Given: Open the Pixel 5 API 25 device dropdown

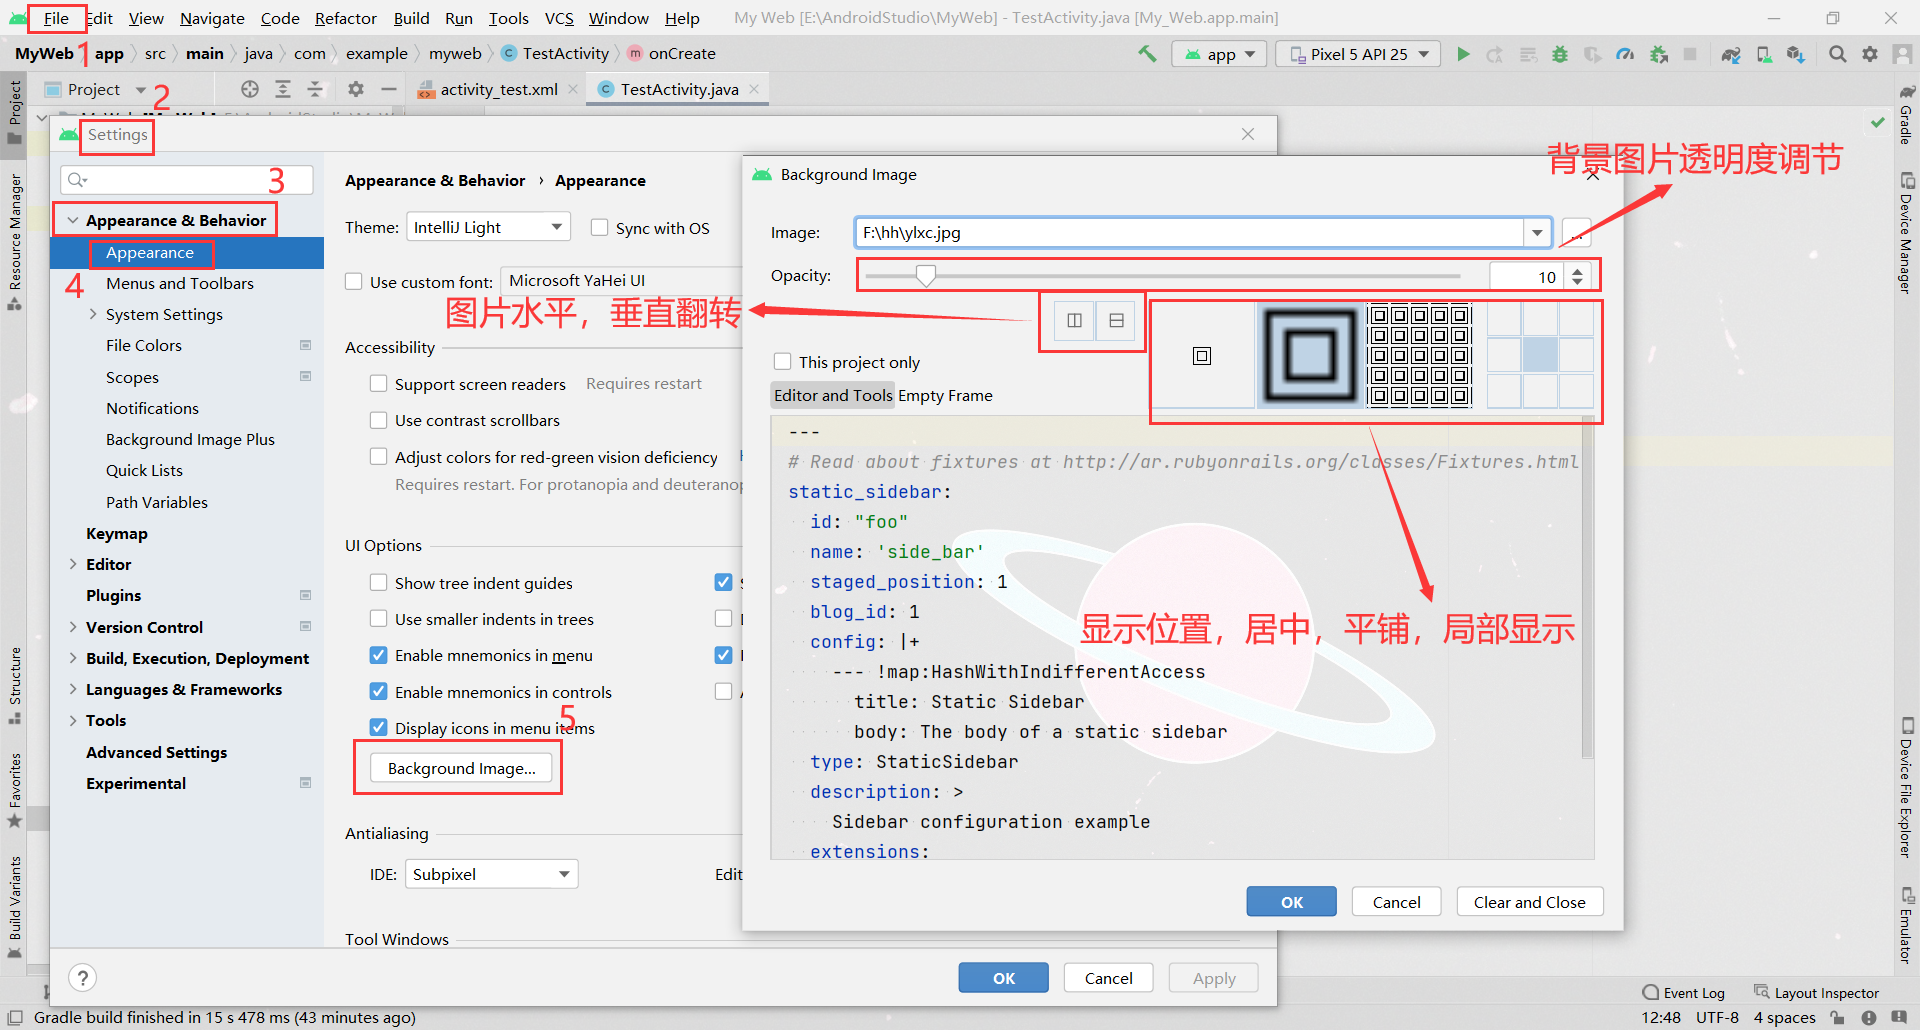Looking at the screenshot, I should [1358, 54].
